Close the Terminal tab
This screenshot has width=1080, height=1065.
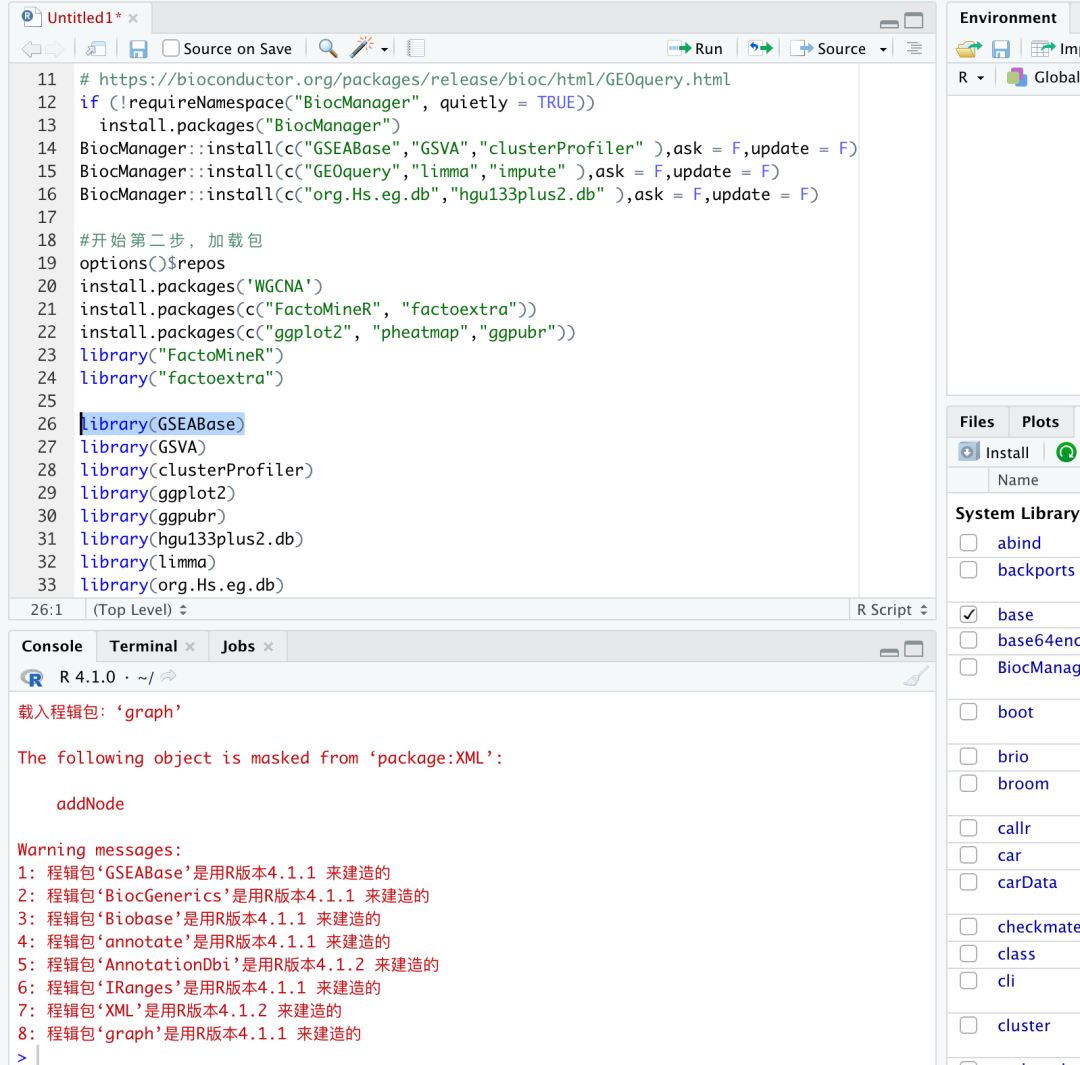tap(190, 646)
